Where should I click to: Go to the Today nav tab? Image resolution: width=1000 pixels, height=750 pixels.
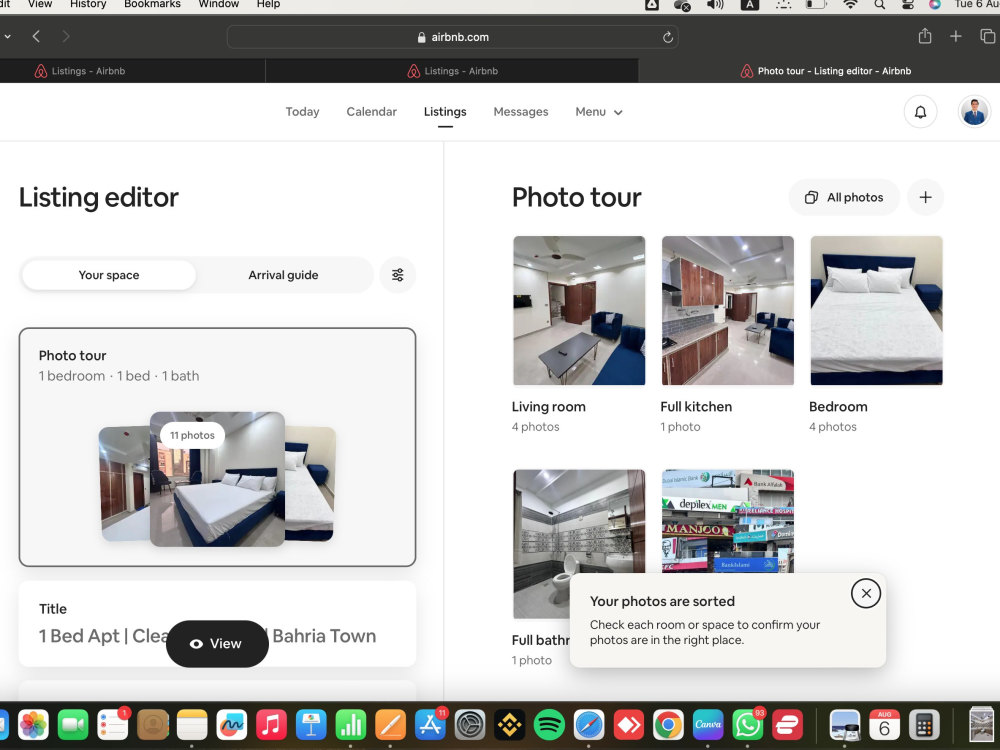point(302,112)
